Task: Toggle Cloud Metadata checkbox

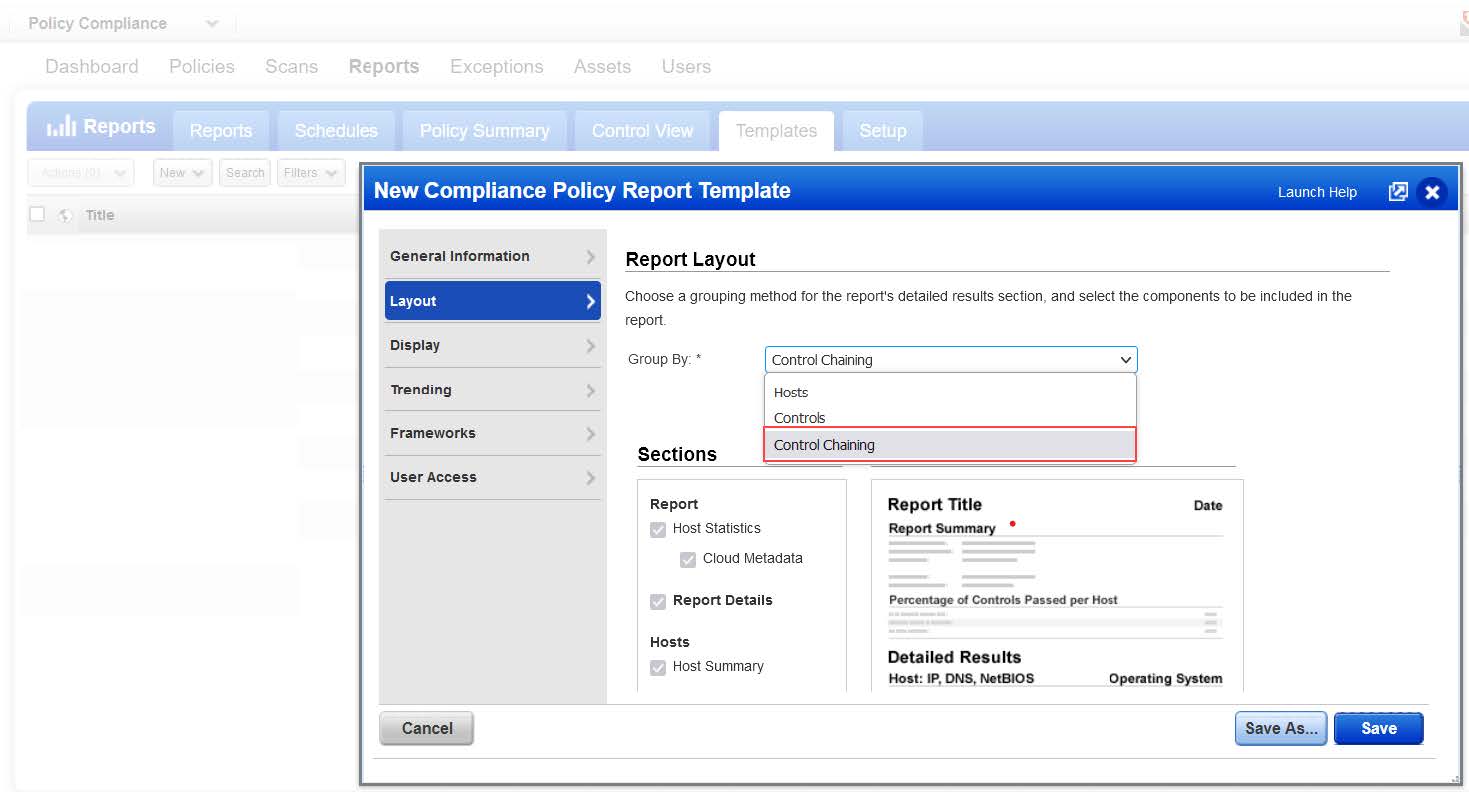Action: point(688,560)
